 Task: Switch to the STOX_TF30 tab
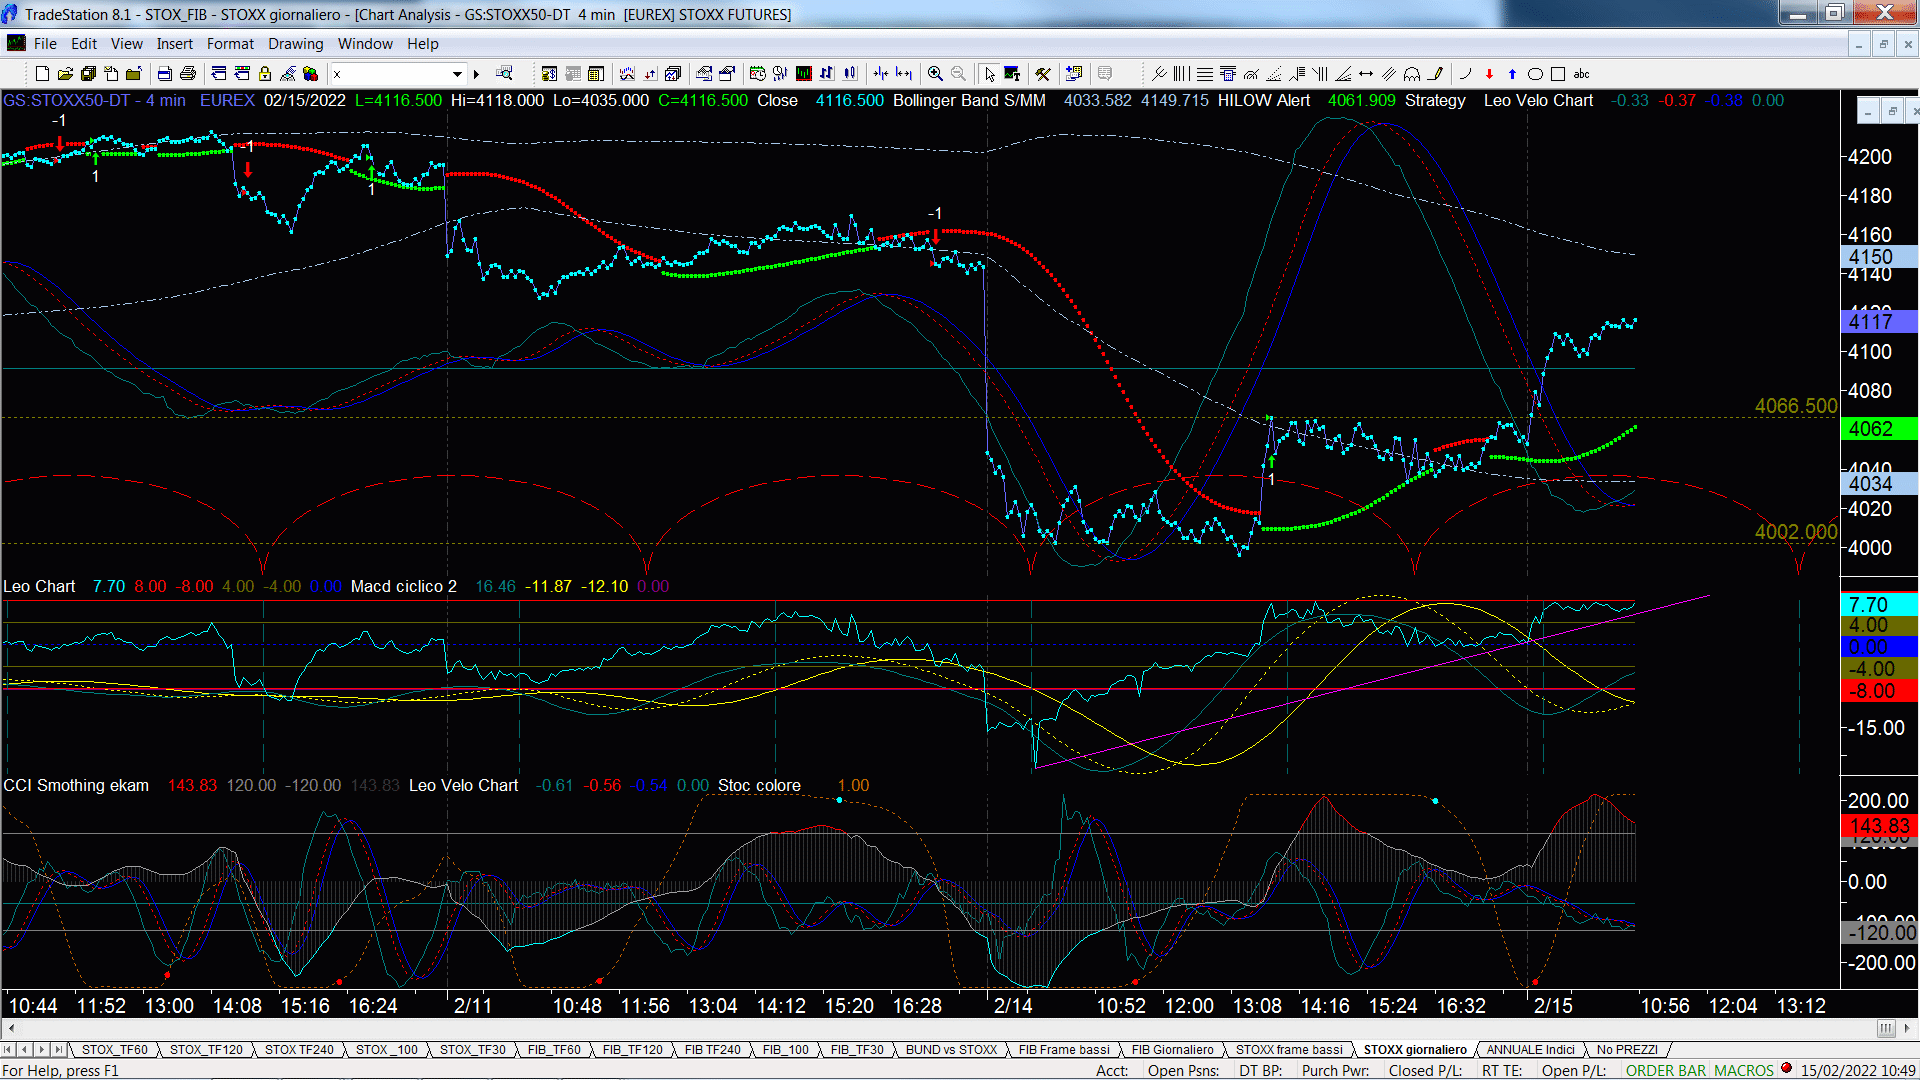click(x=472, y=1049)
